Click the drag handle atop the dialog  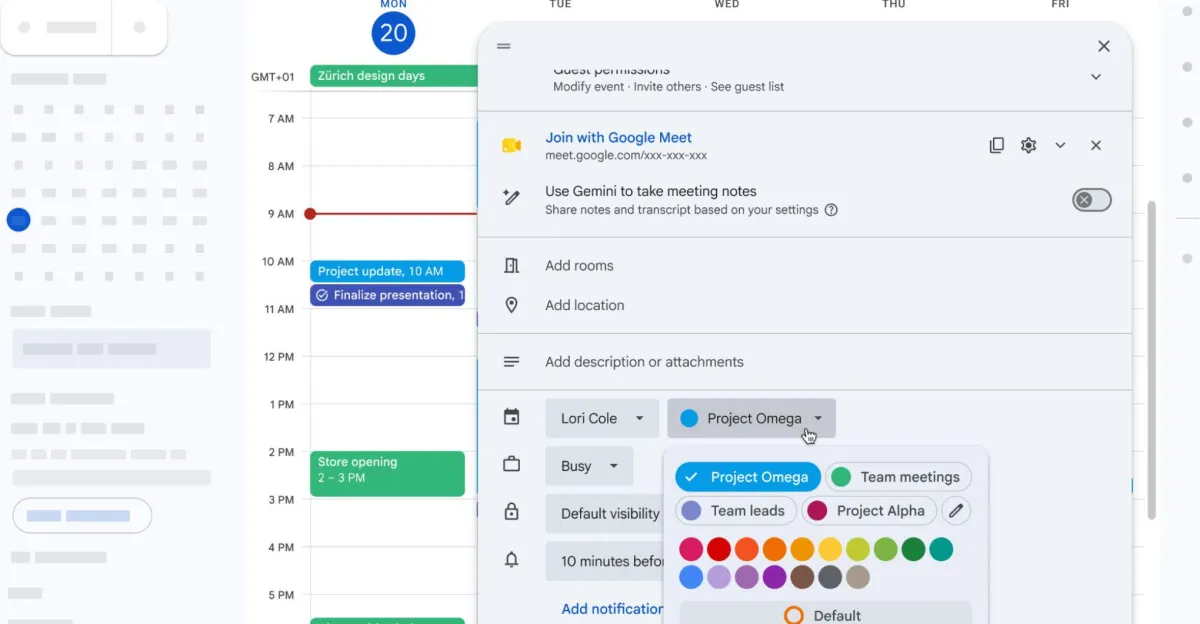pyautogui.click(x=504, y=46)
